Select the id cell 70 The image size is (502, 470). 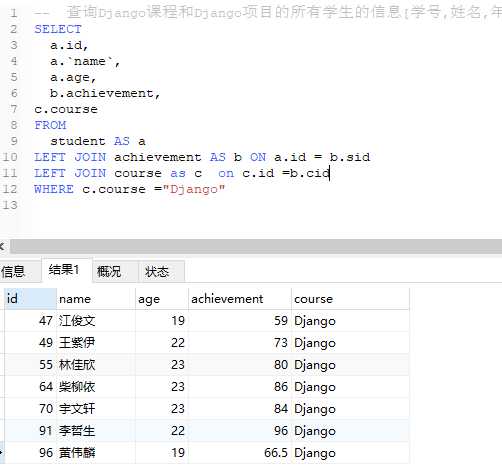coord(30,409)
